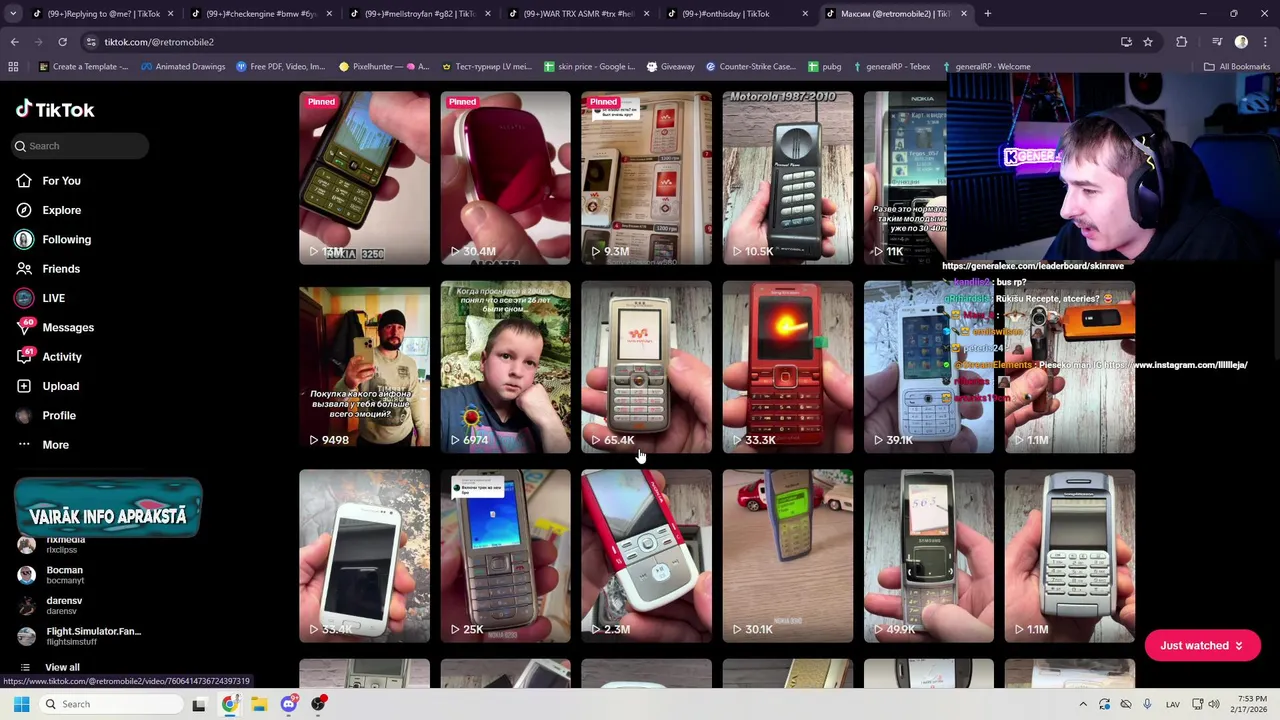Bookmark this page with star icon

[x=1148, y=42]
